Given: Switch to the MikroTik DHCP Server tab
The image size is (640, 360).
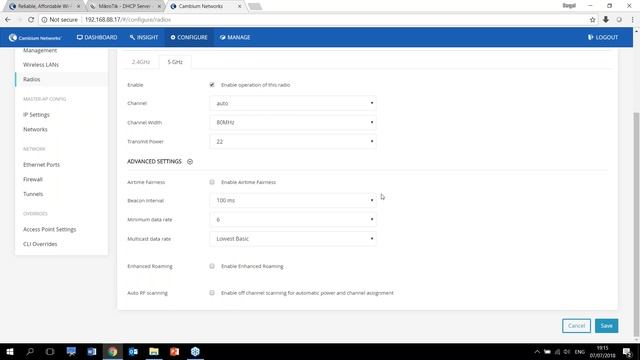Looking at the screenshot, I should (125, 6).
